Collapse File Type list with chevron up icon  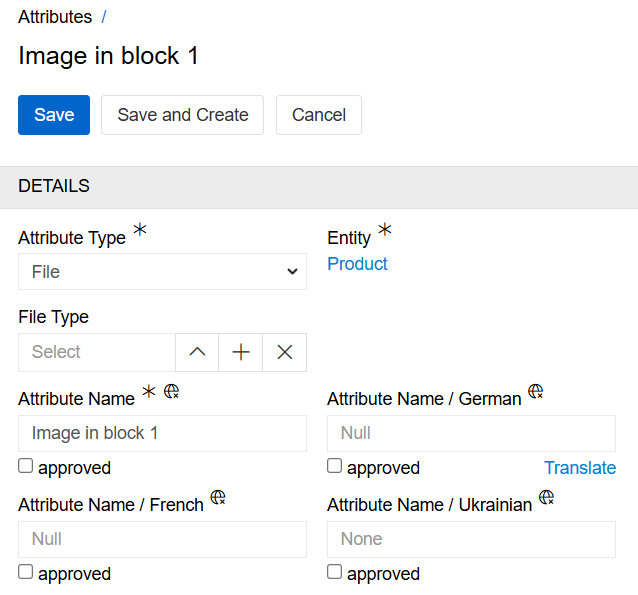click(x=197, y=352)
